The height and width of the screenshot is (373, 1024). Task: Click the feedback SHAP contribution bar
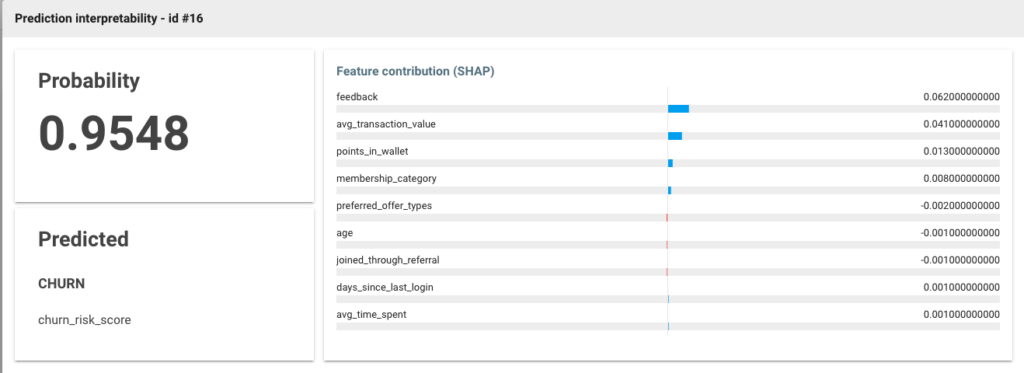coord(678,109)
